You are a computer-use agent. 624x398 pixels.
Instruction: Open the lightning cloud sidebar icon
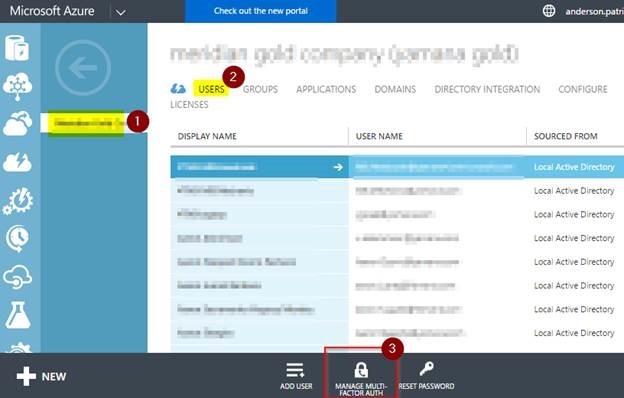click(x=18, y=162)
